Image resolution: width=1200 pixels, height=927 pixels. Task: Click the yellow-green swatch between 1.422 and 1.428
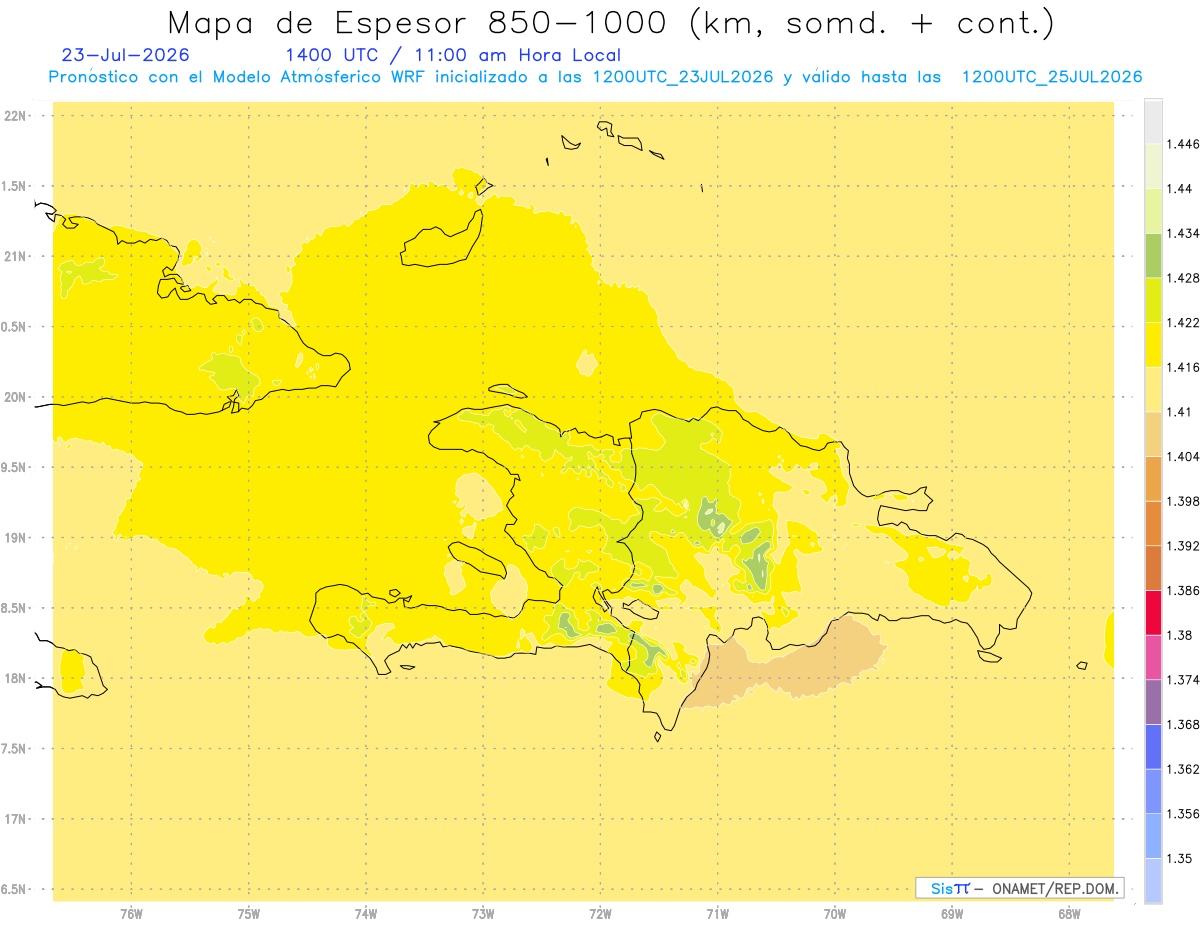click(x=1153, y=300)
